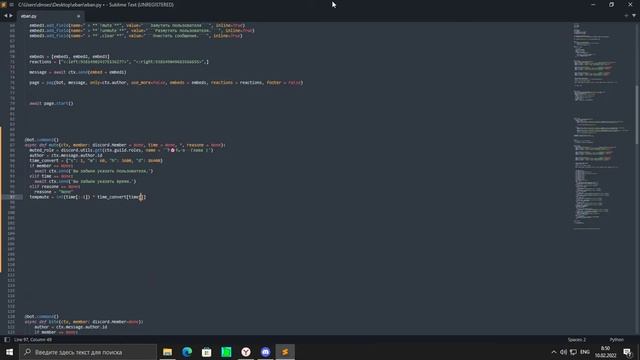Go to next tab with right arrow
640x360 pixels.
pos(11,16)
